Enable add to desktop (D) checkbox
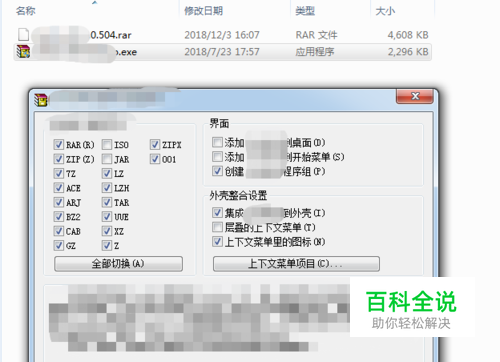500x362 pixels. 217,142
